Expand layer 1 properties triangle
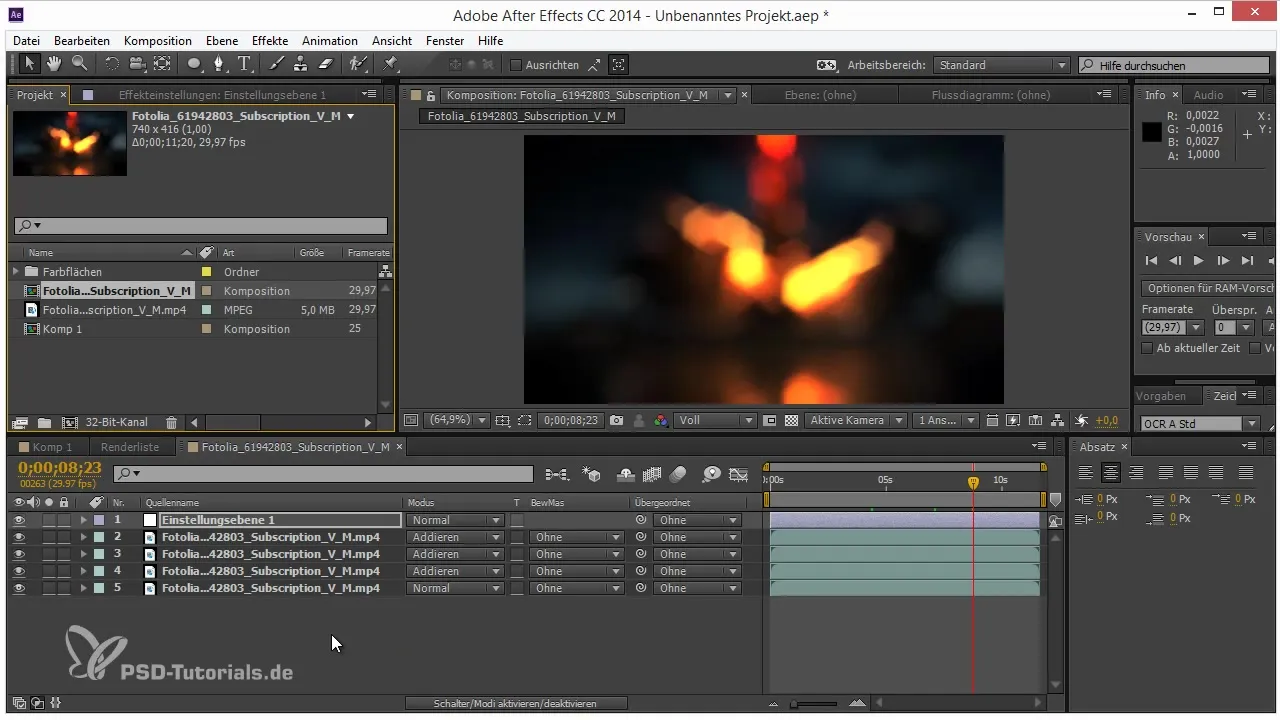 pyautogui.click(x=84, y=520)
